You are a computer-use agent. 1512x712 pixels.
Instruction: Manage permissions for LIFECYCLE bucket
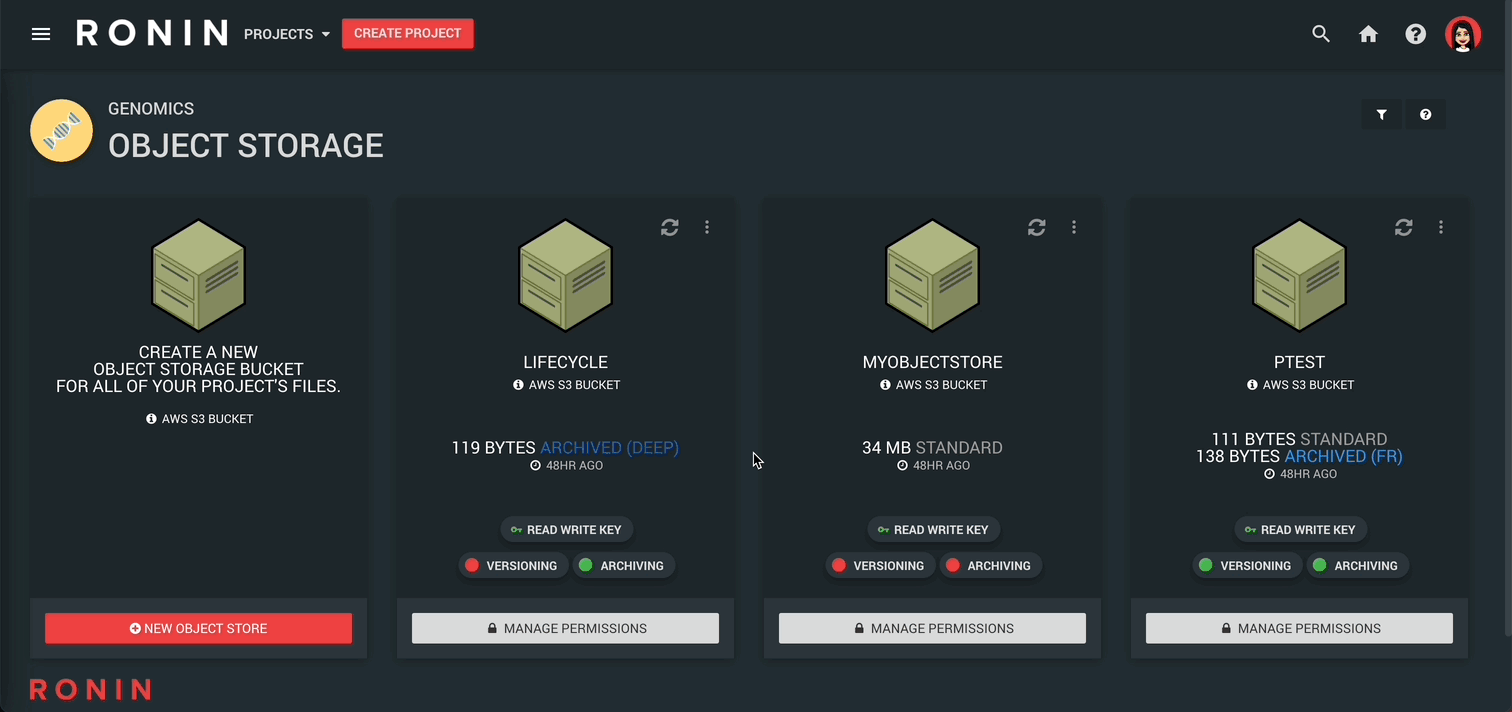565,628
